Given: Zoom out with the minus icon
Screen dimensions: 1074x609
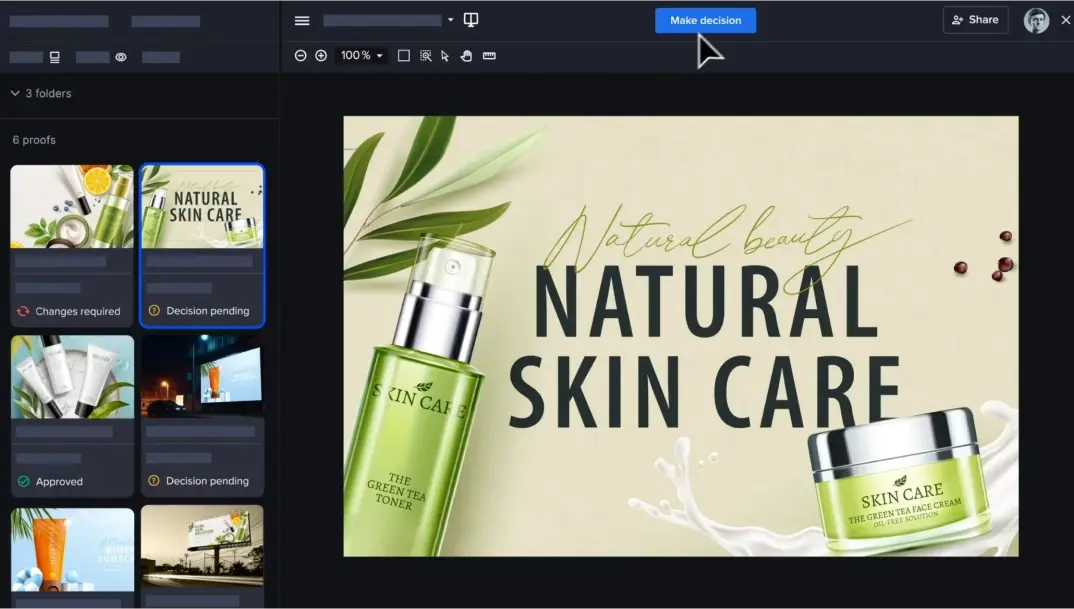Looking at the screenshot, I should point(300,56).
